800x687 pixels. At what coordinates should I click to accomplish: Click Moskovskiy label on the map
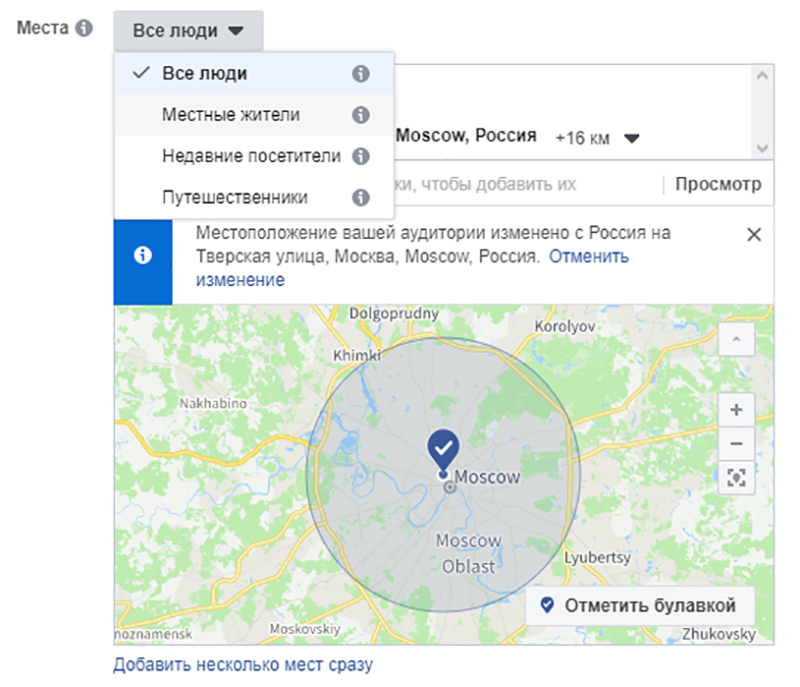coord(305,629)
